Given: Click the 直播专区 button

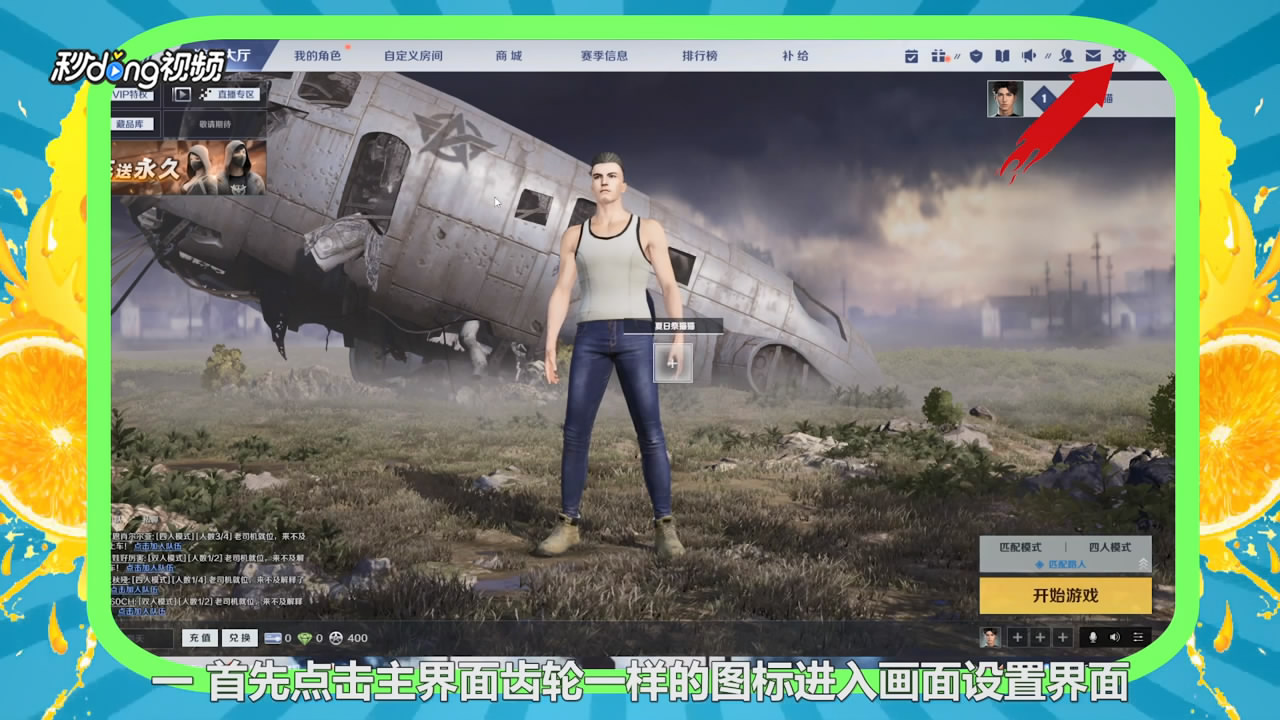Looking at the screenshot, I should coord(231,94).
